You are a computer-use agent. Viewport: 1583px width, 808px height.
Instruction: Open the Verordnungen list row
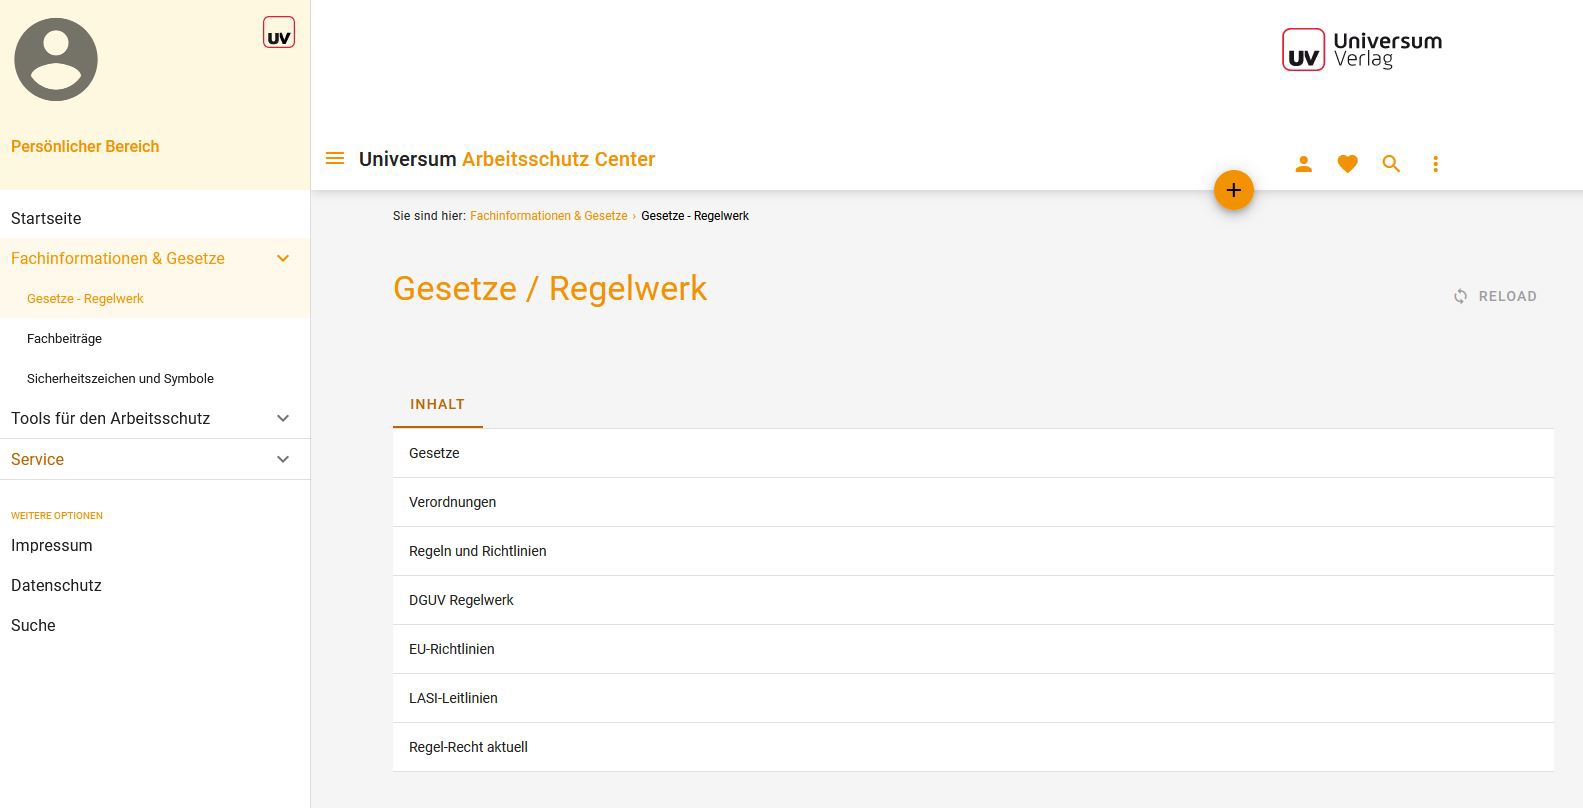[973, 502]
